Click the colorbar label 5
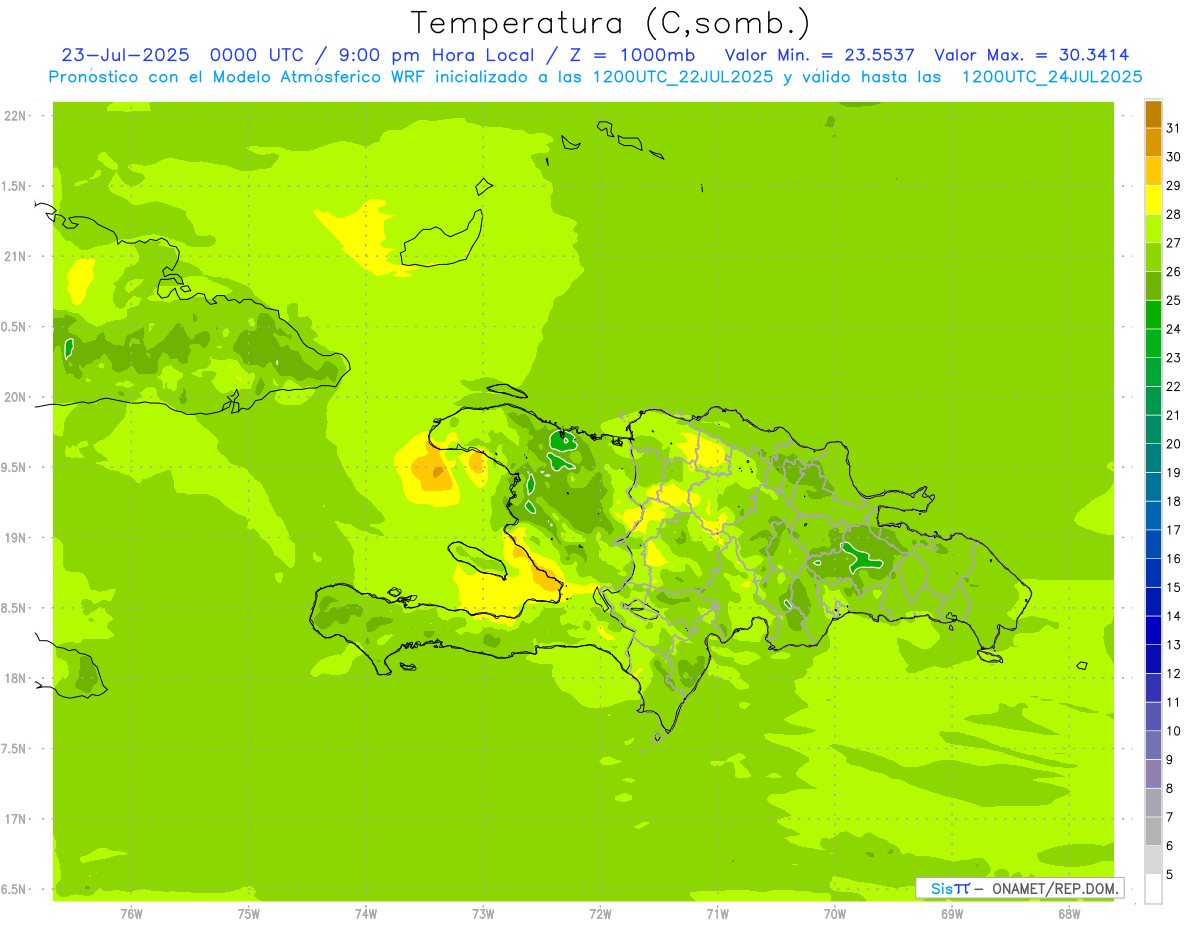Image resolution: width=1200 pixels, height=927 pixels. [x=1169, y=875]
